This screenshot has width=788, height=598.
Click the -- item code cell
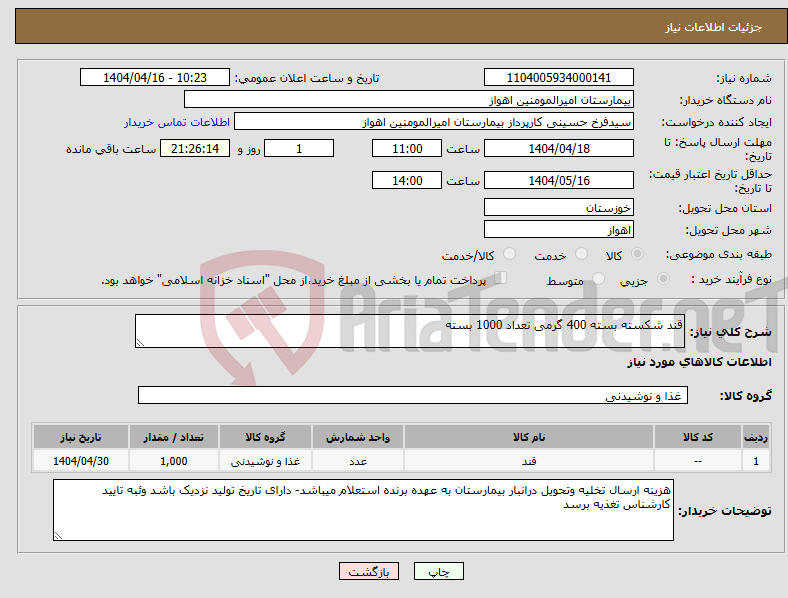698,461
